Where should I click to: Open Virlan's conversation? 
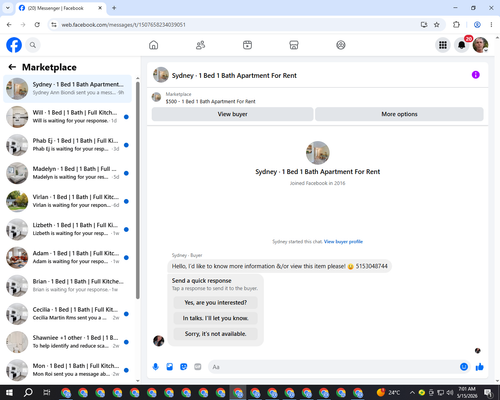click(x=67, y=201)
